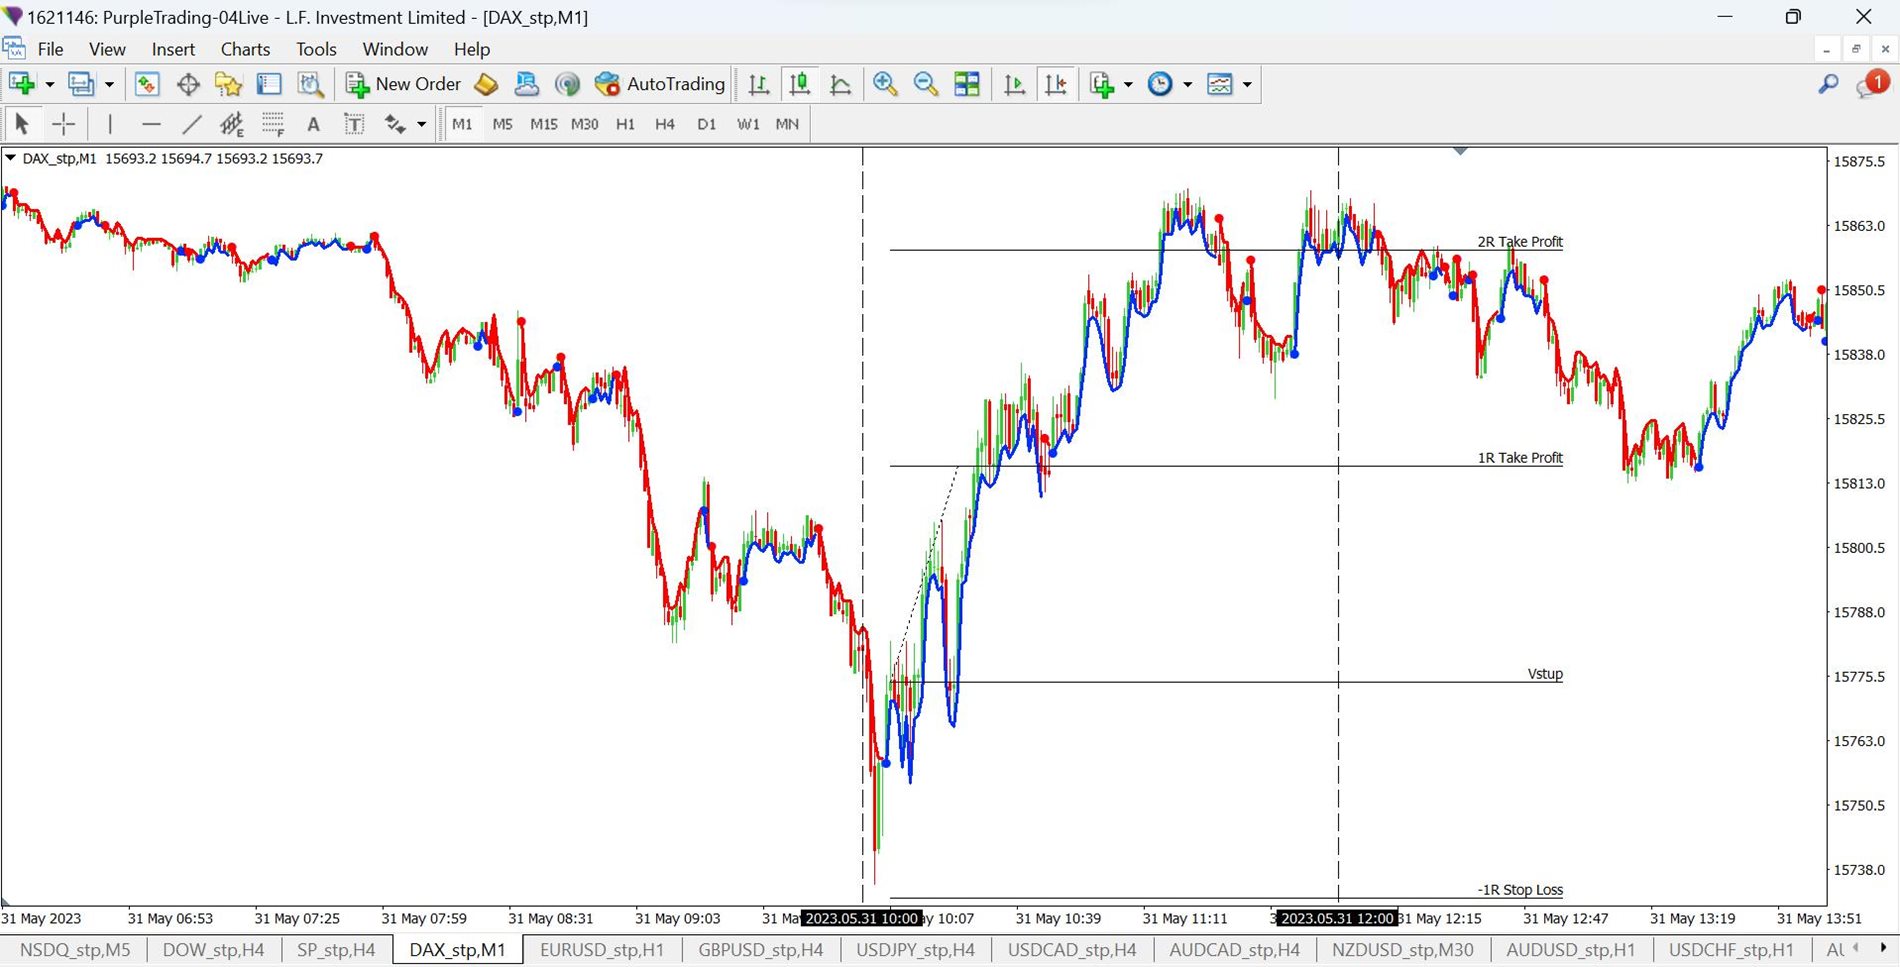Switch to the EURUSD_stp,H1 chart tab
1900x967 pixels.
(601, 950)
